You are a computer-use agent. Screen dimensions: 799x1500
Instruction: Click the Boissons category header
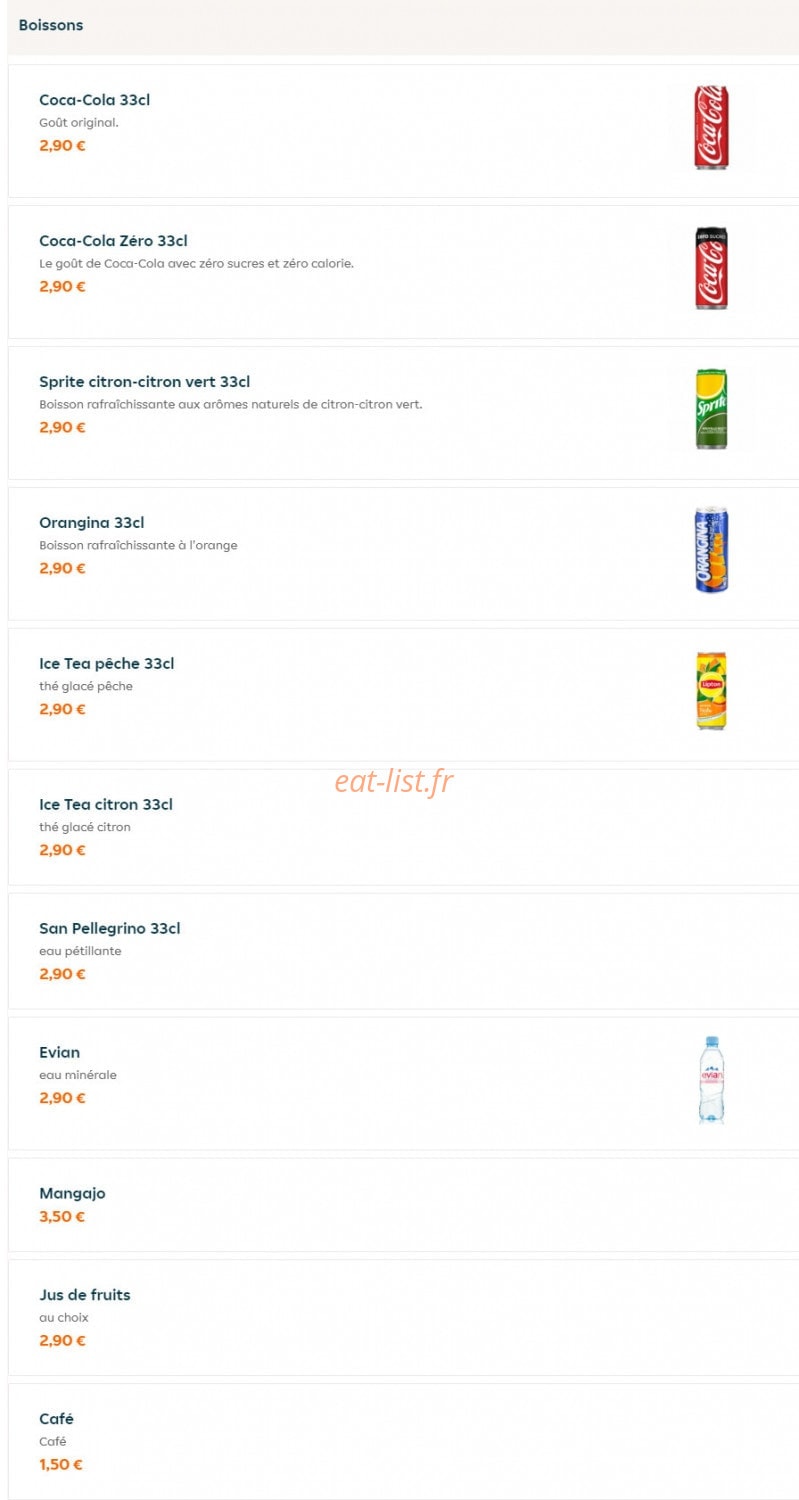tap(51, 25)
